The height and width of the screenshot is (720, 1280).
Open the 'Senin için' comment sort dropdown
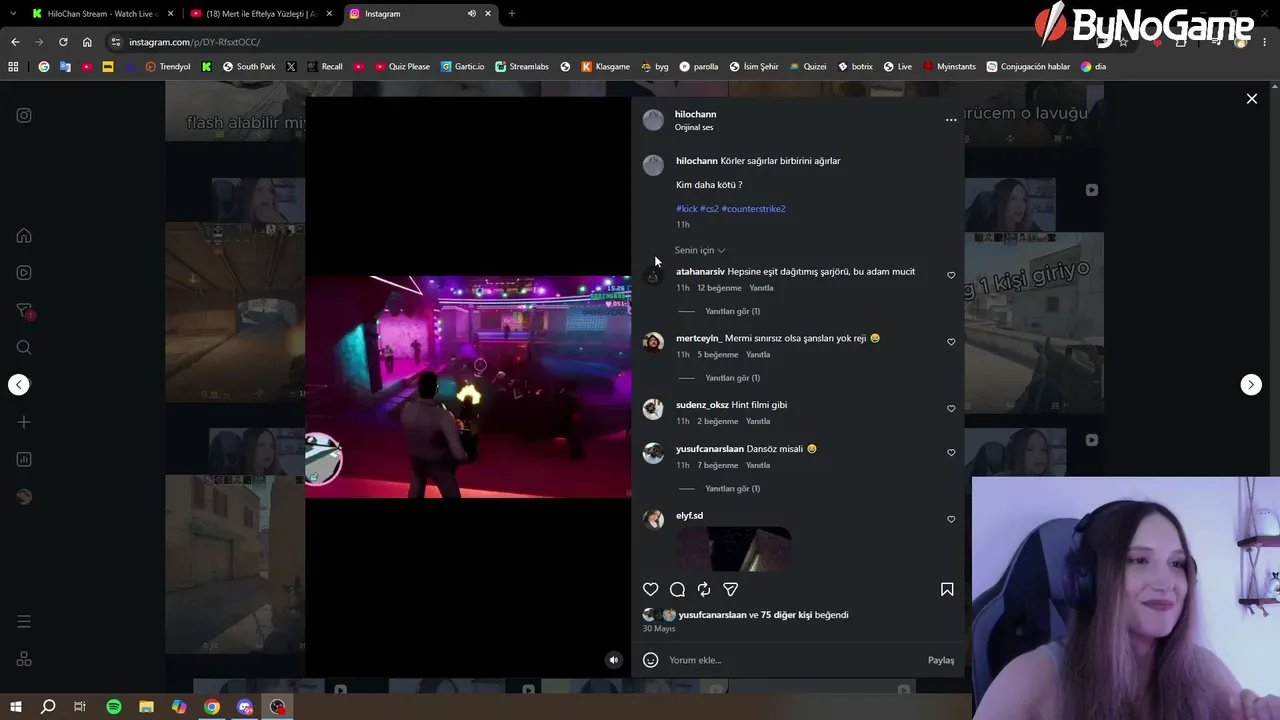[x=699, y=250]
